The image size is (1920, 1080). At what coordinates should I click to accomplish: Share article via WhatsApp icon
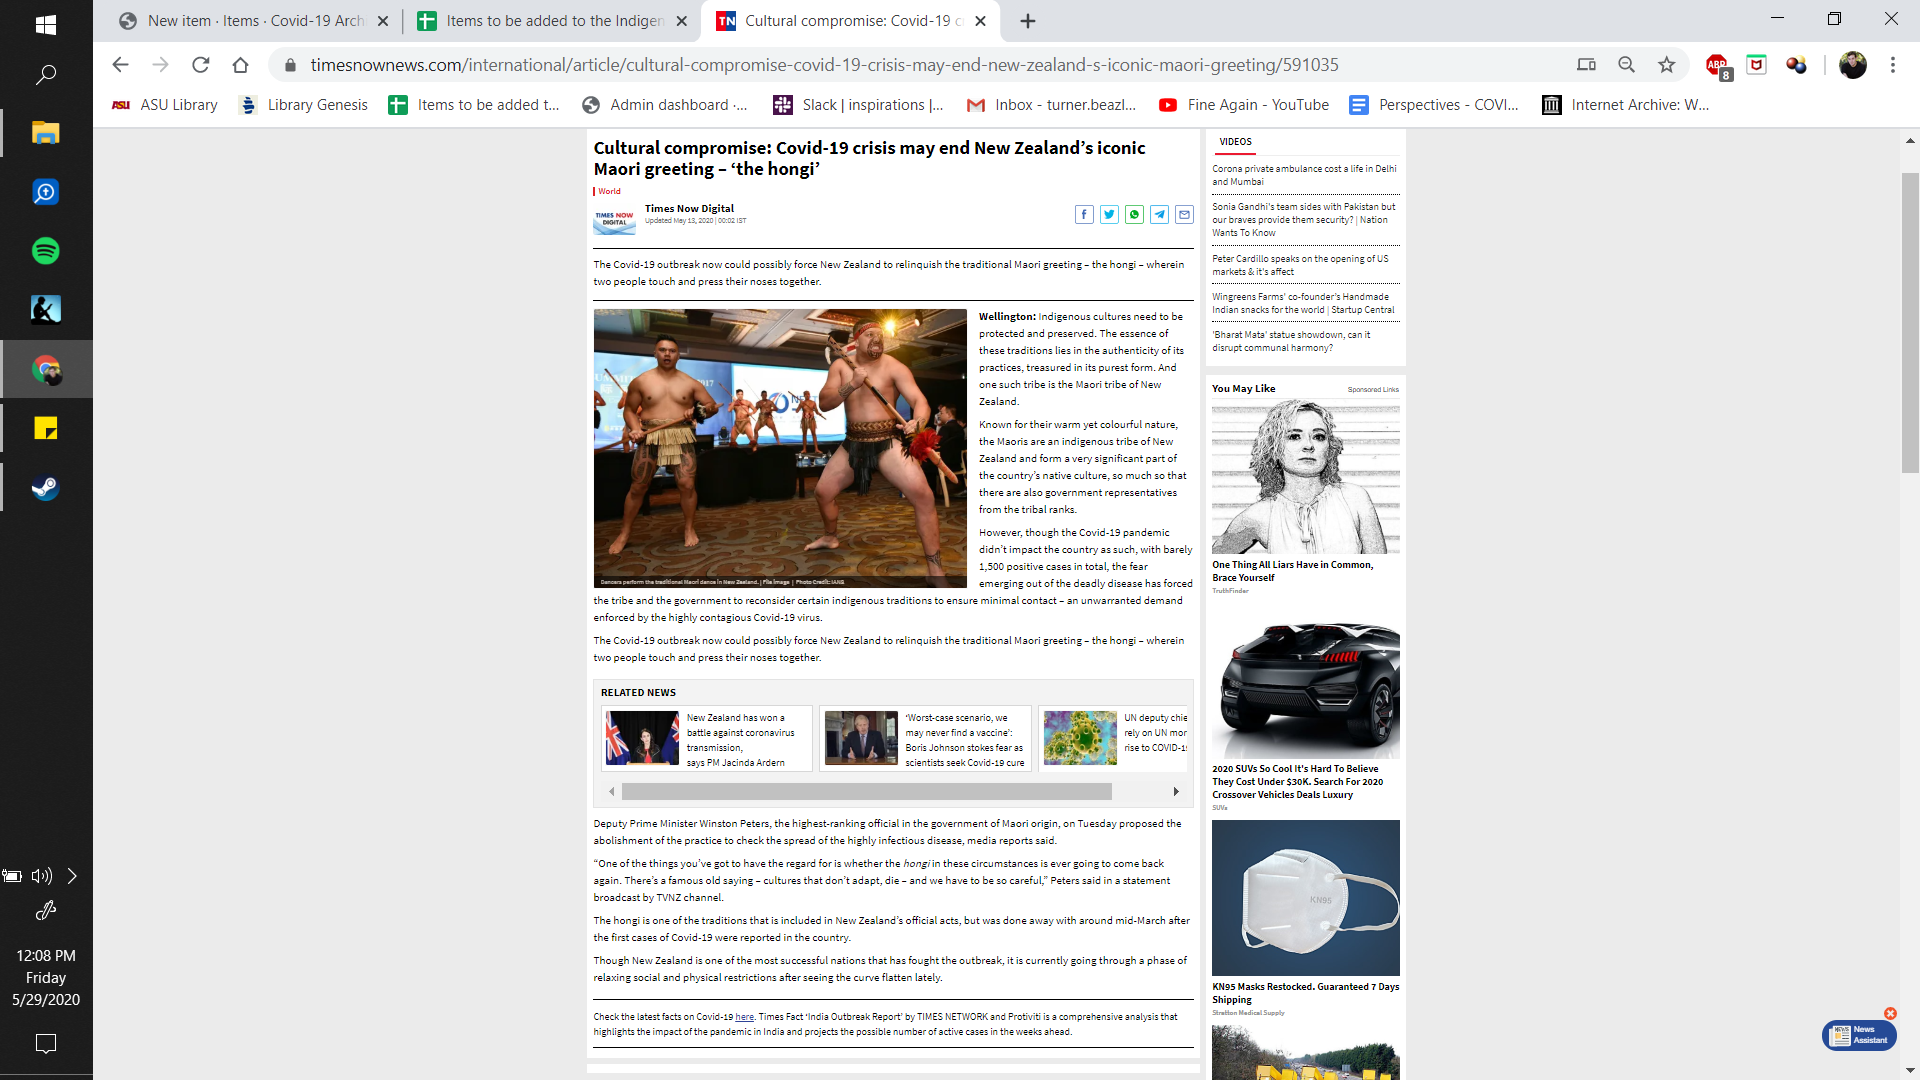point(1134,214)
